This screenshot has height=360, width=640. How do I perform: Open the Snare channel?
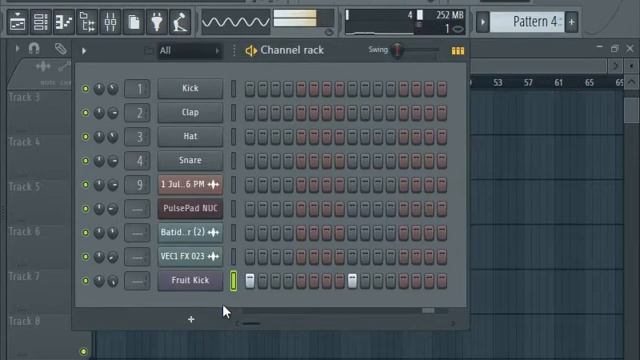[x=190, y=161]
